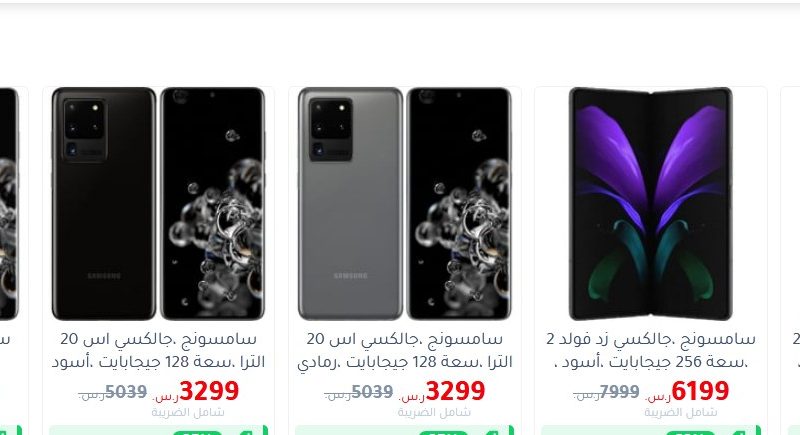
Task: Click the green discount bar under the gray S20 Ultra
Action: tap(405, 430)
